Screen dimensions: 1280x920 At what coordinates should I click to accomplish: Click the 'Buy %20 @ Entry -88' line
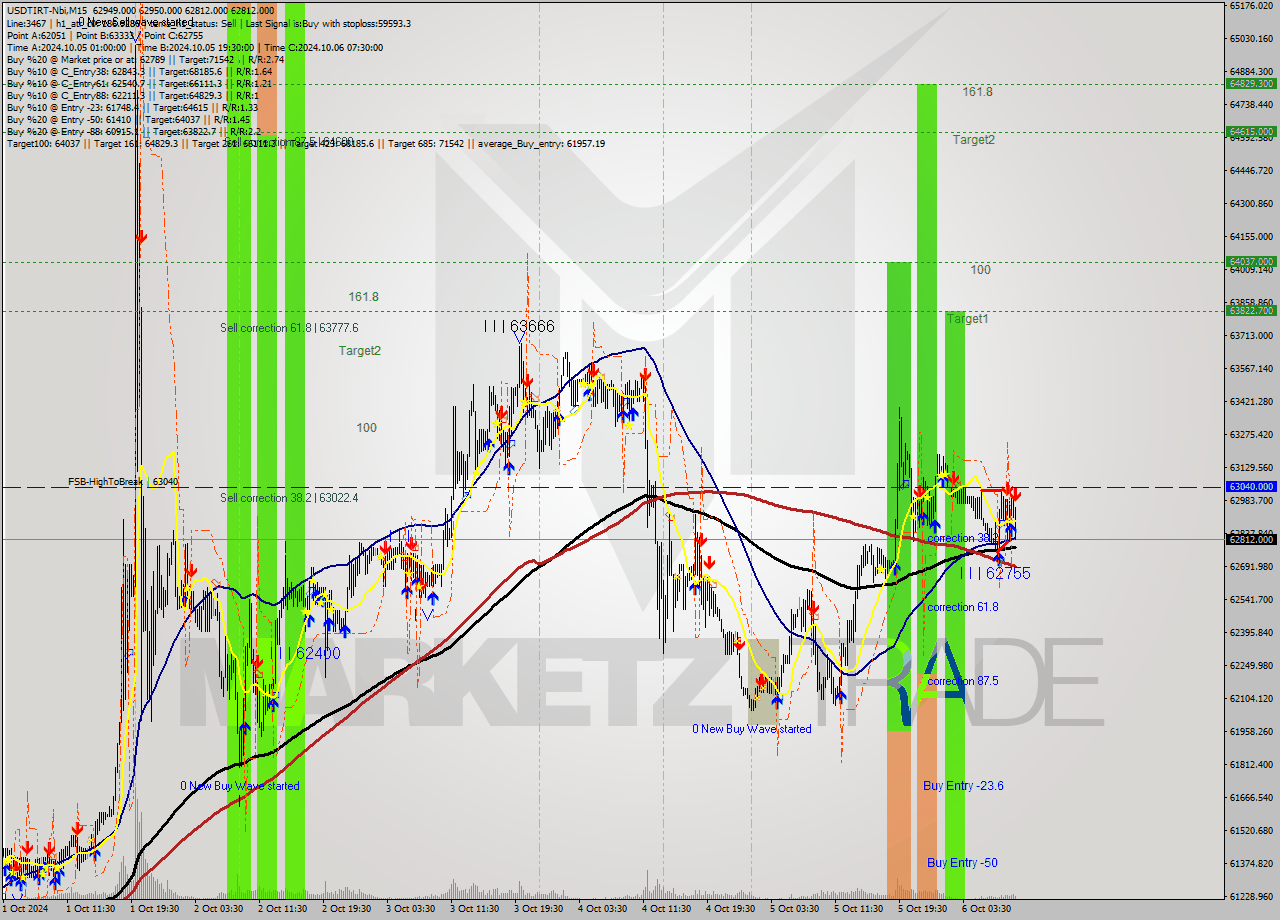click(x=133, y=131)
